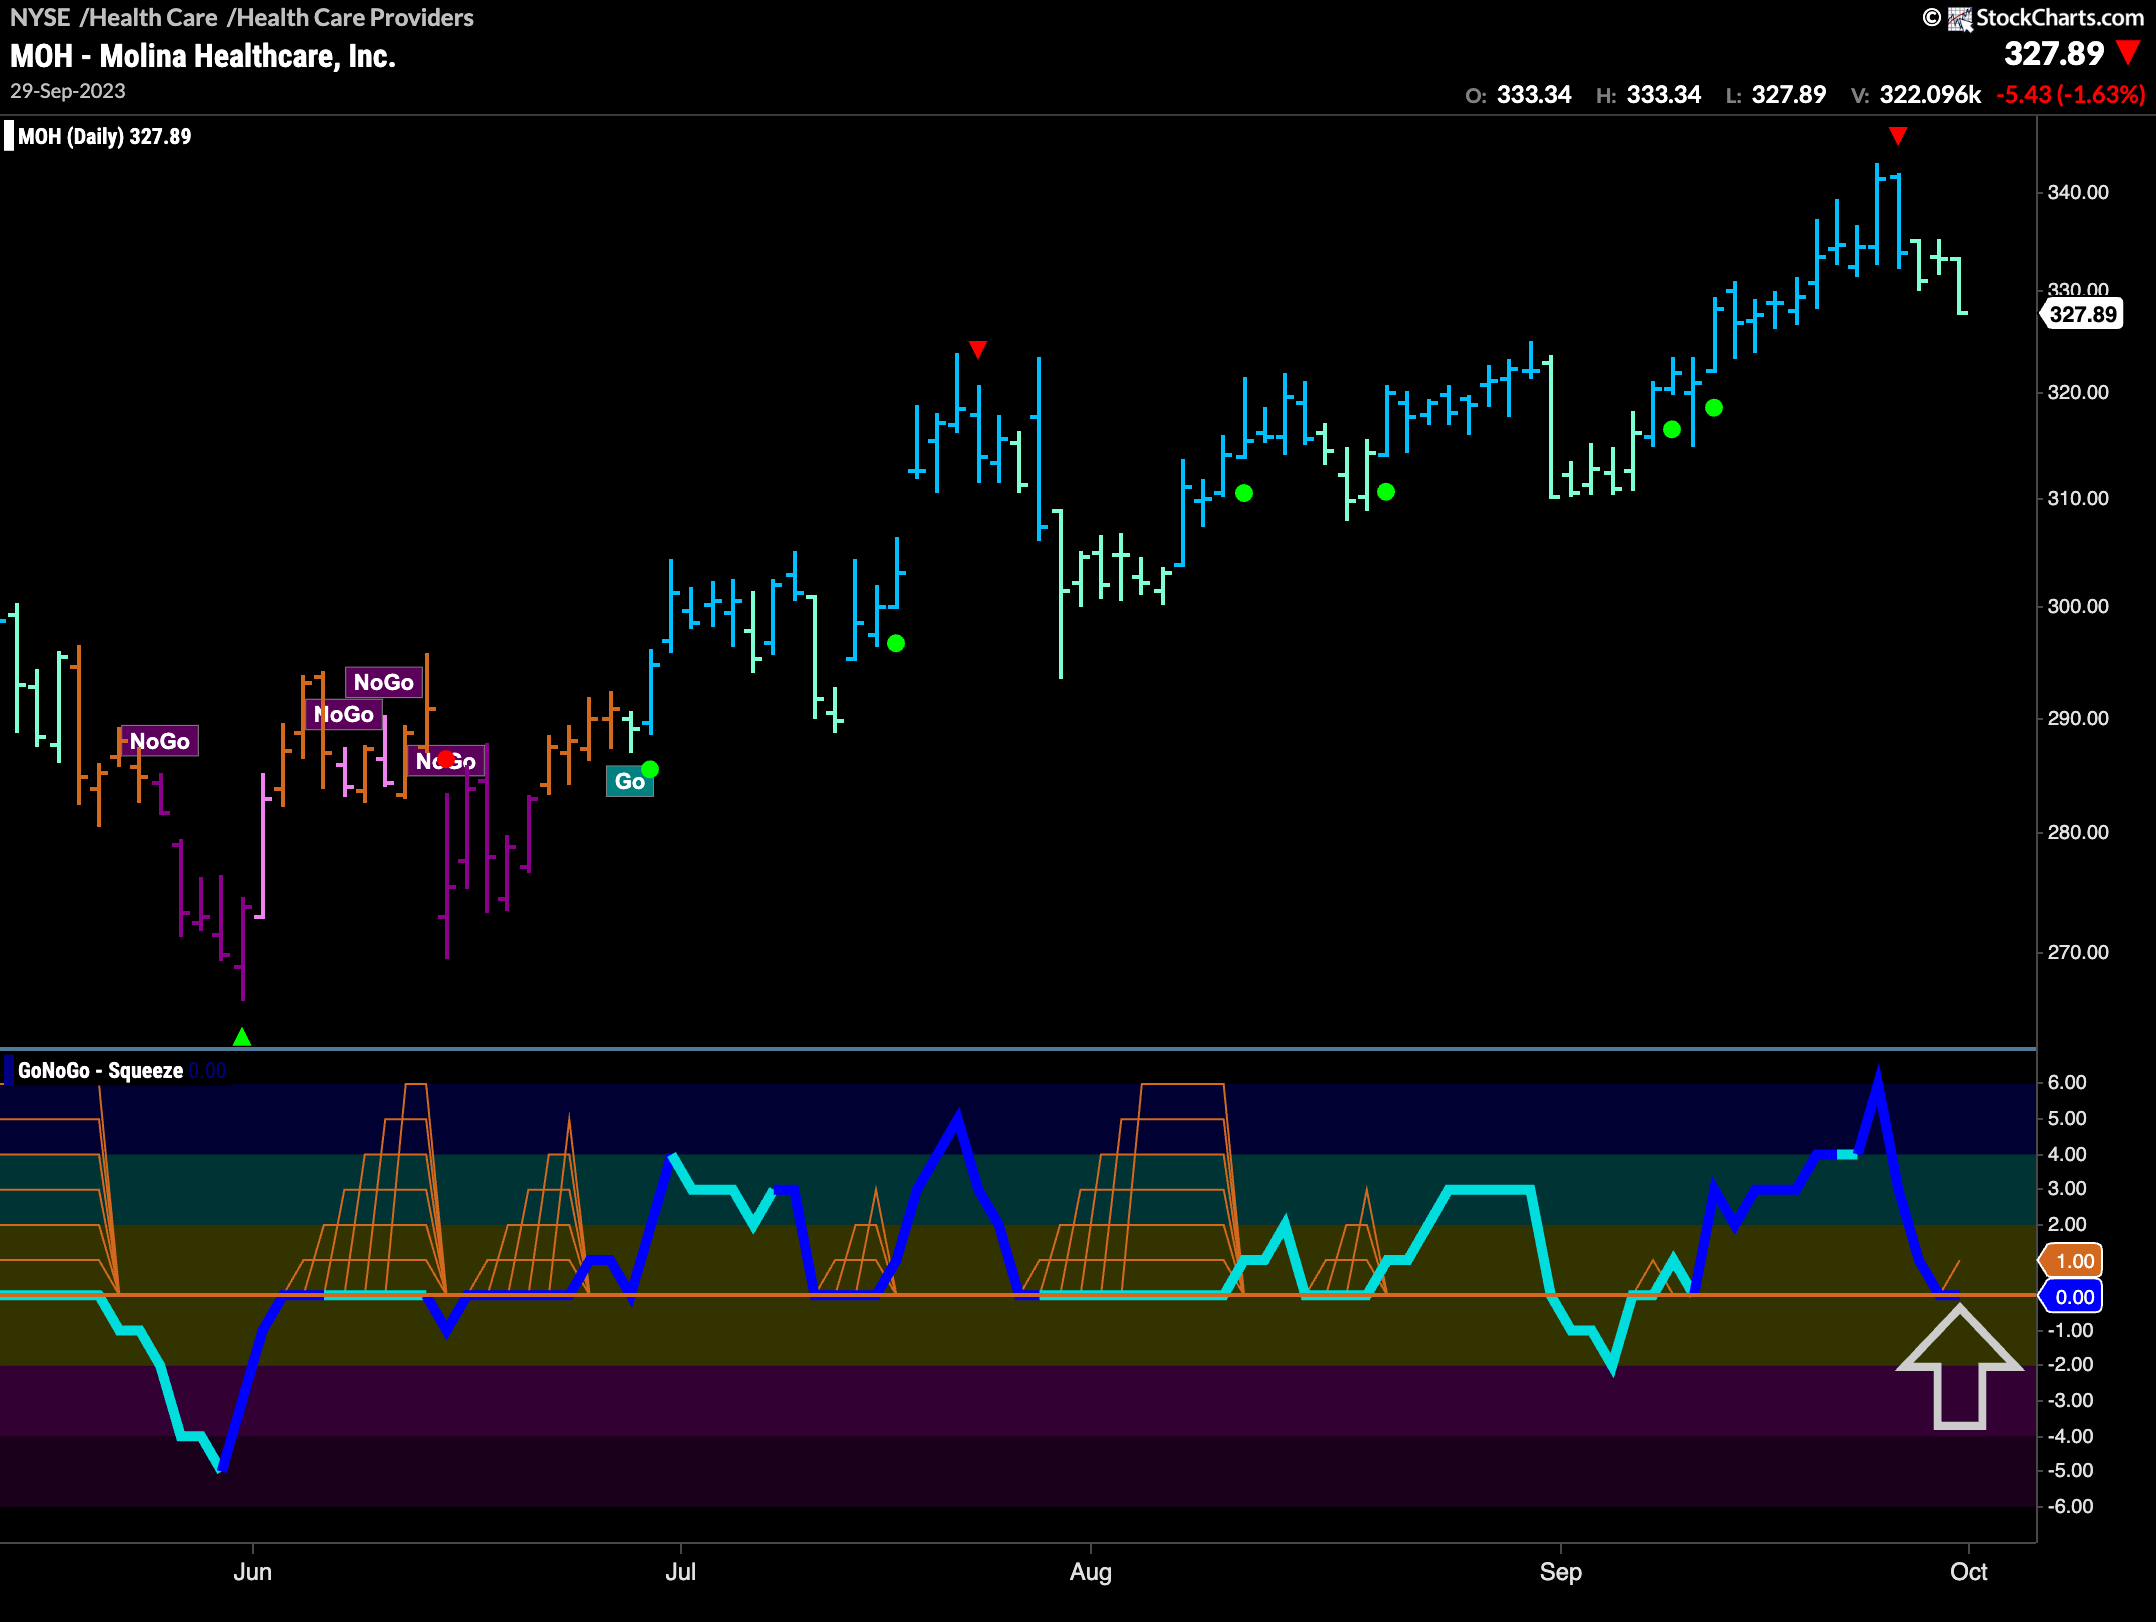Click the MOH (Daily) 327.89 legend label
2156x1622 pixels.
[x=105, y=136]
